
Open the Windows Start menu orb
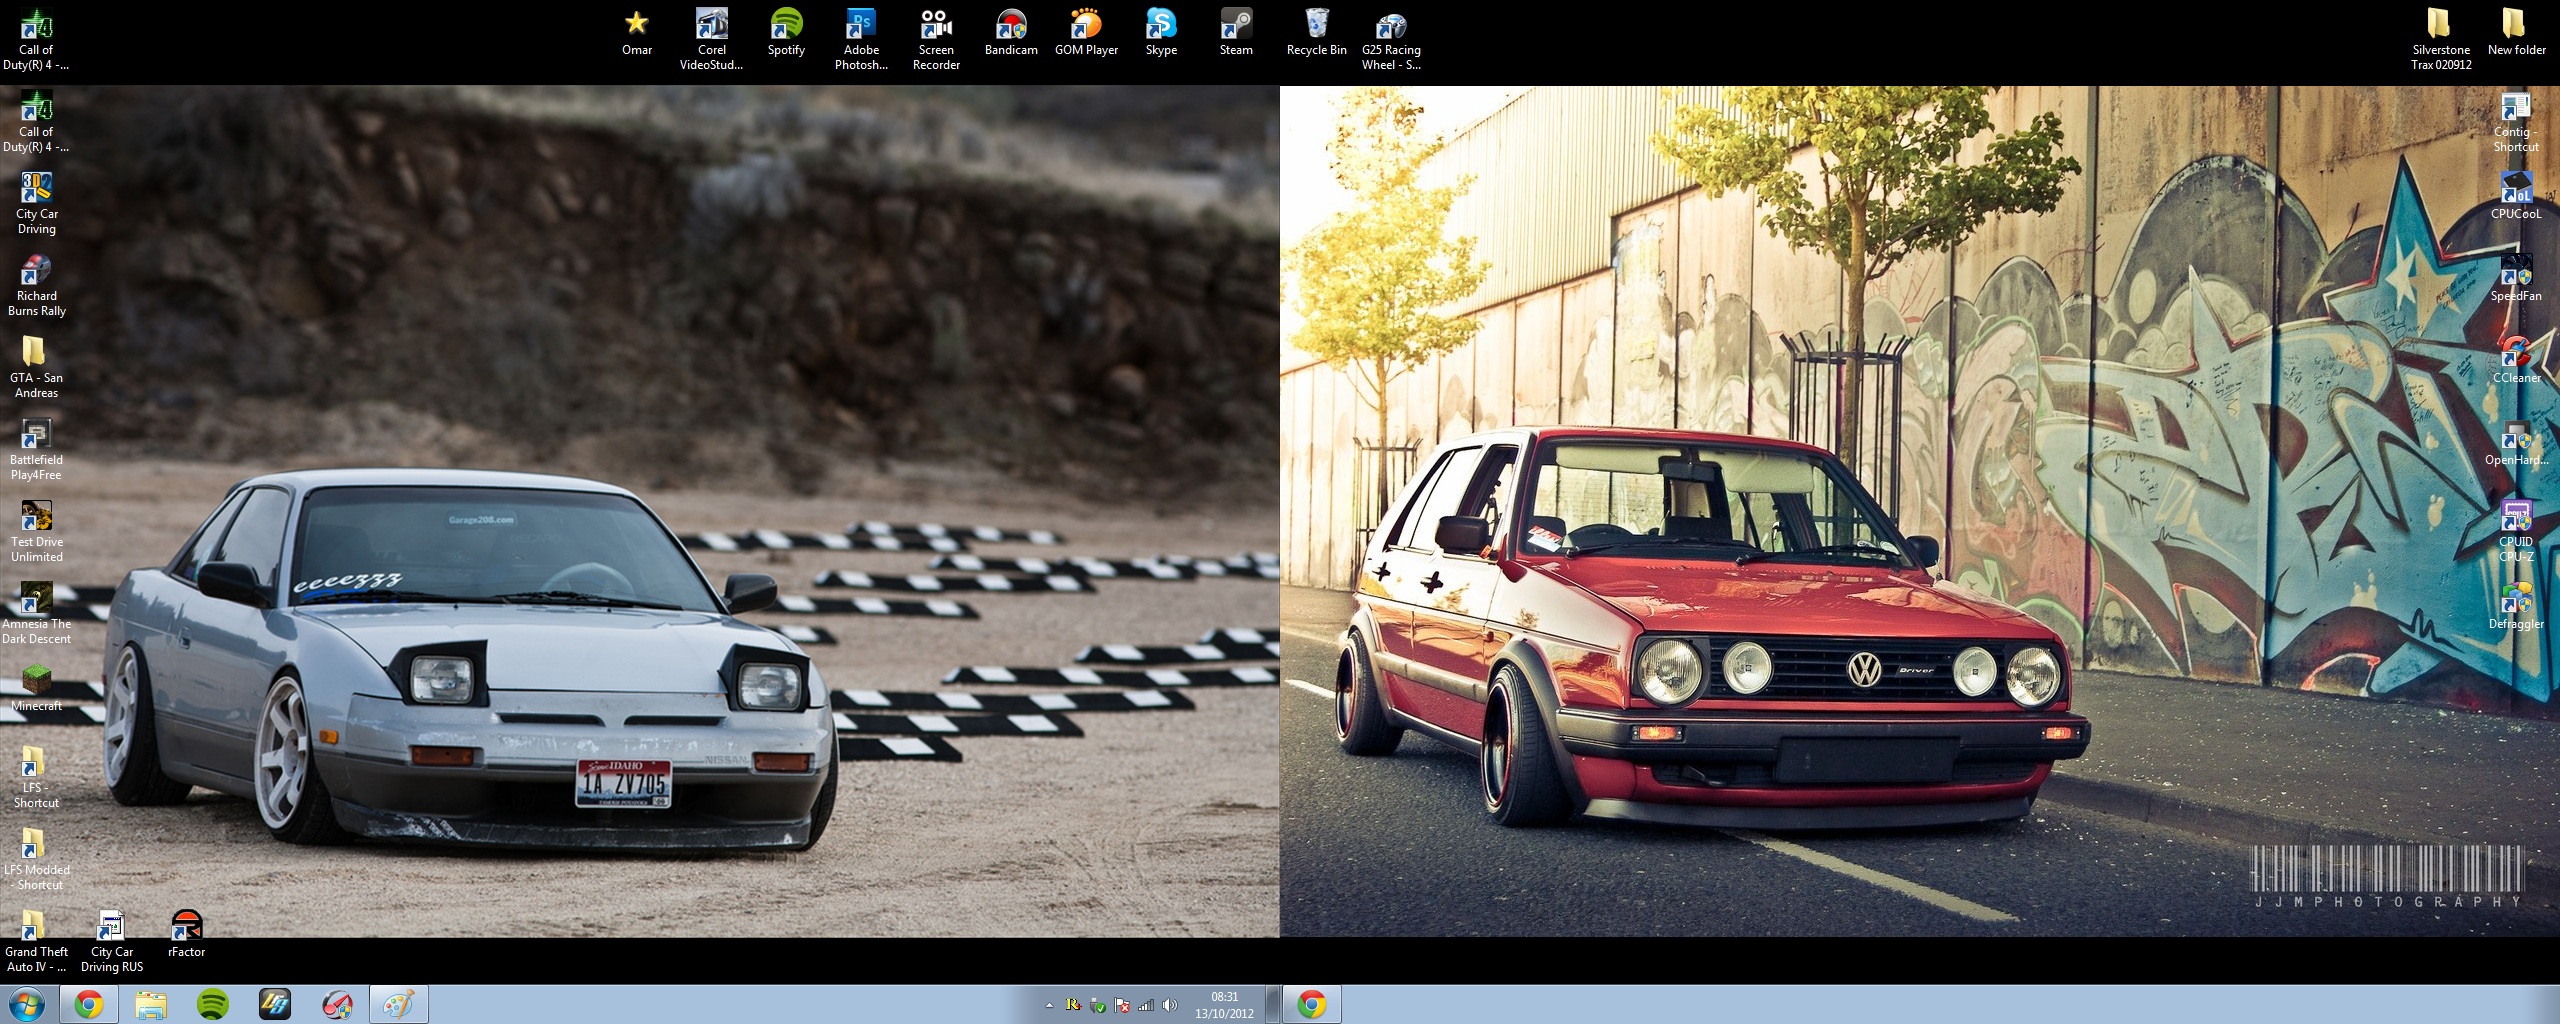click(x=27, y=1004)
